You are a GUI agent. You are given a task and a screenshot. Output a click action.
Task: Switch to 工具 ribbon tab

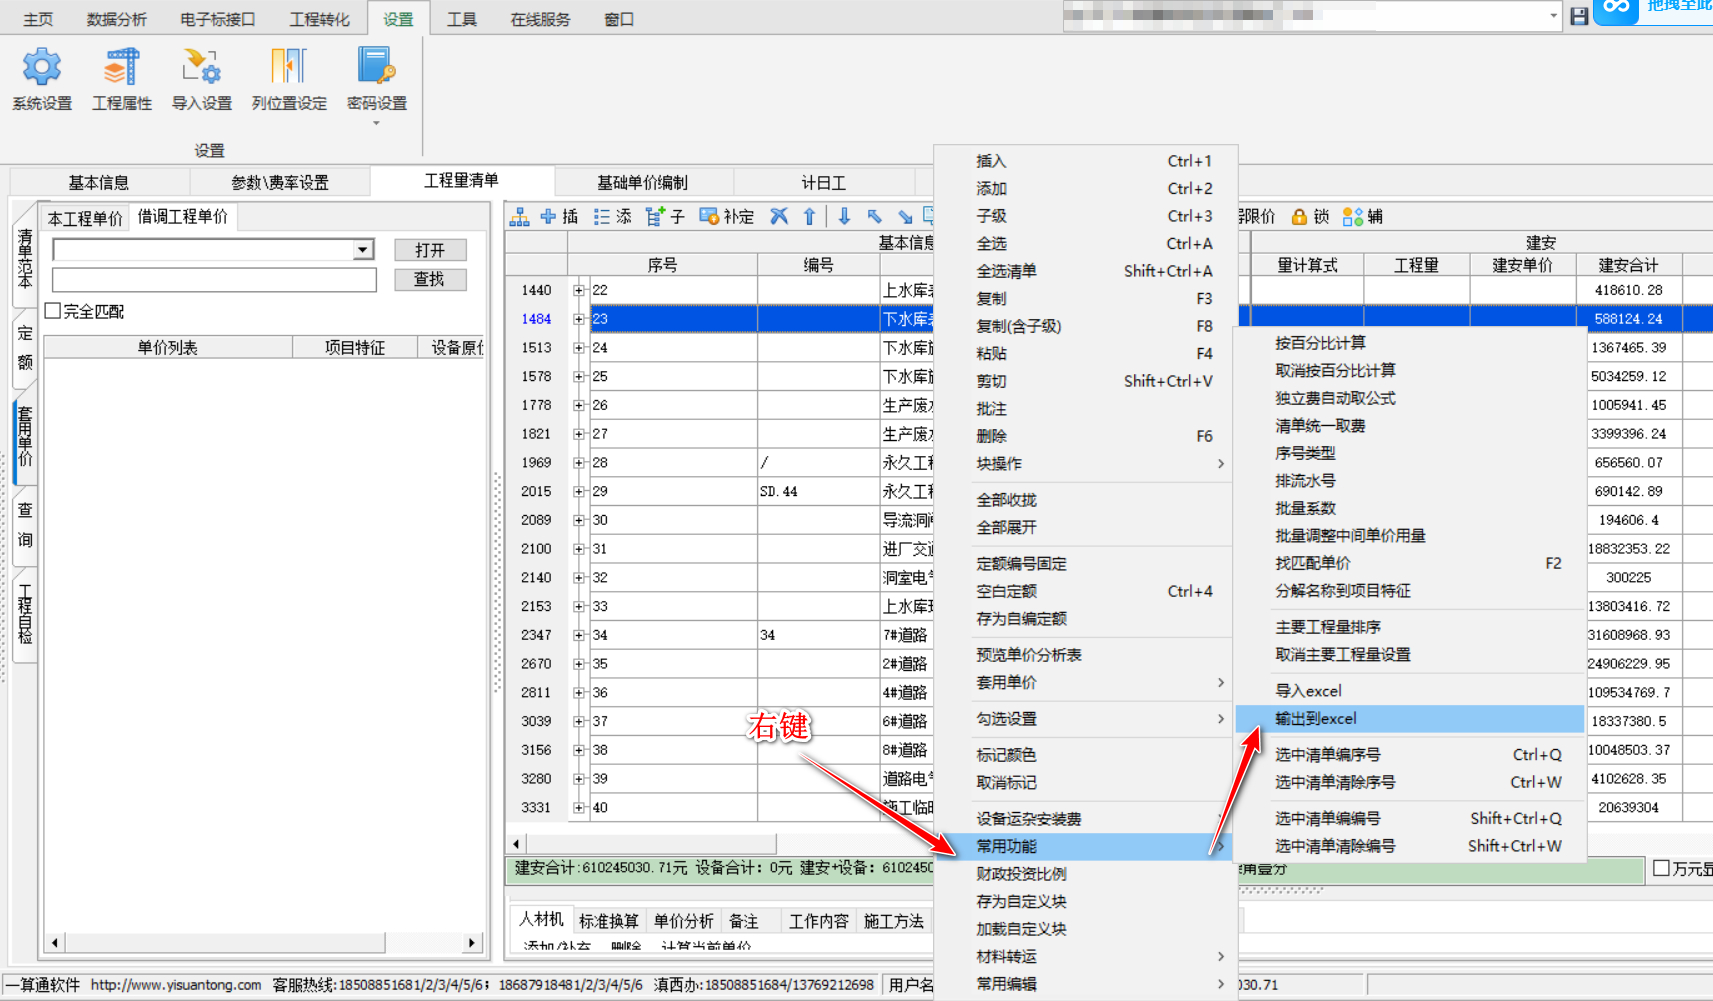[x=461, y=19]
